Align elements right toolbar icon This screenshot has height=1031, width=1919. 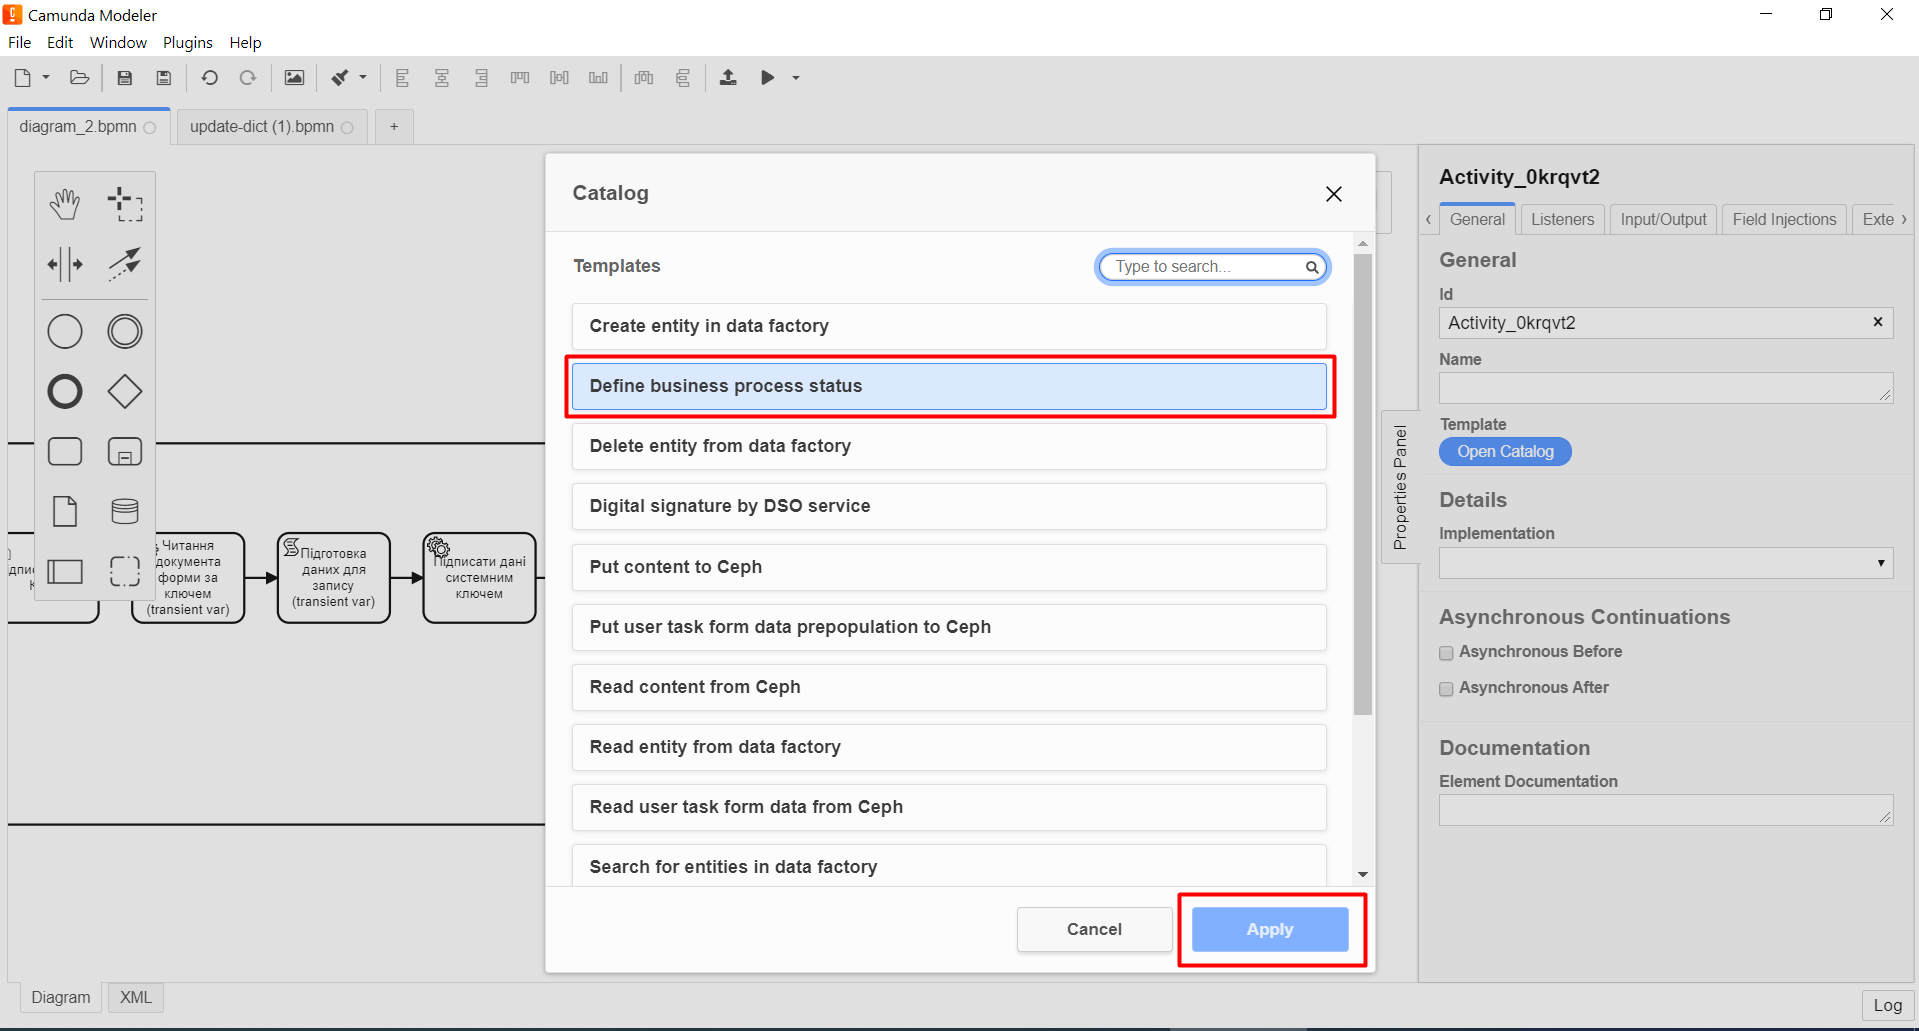click(x=481, y=78)
